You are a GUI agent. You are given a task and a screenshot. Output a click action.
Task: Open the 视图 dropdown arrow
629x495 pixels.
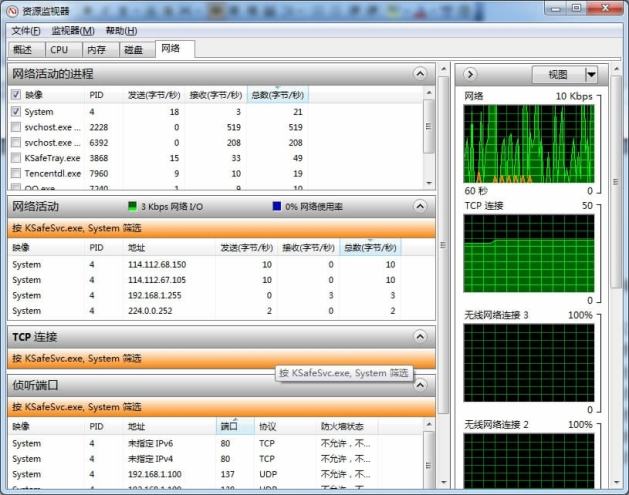[x=591, y=75]
